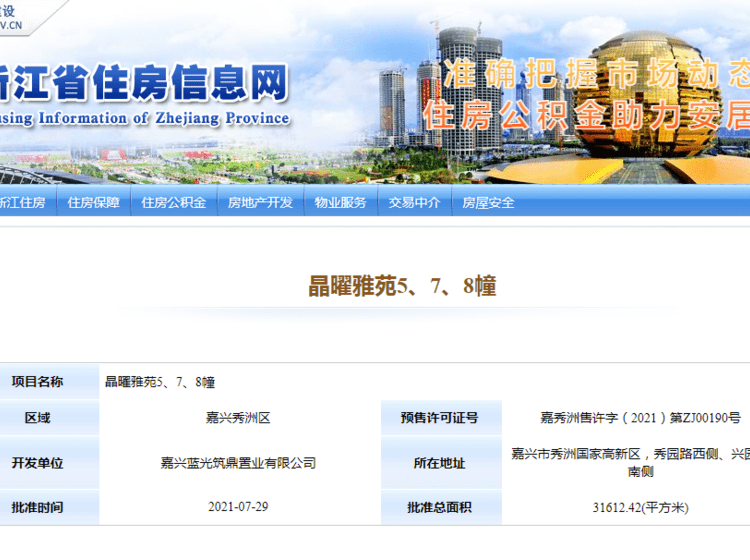This screenshot has width=750, height=560.
Task: Click 物业服务 in the top menu
Action: coord(340,202)
